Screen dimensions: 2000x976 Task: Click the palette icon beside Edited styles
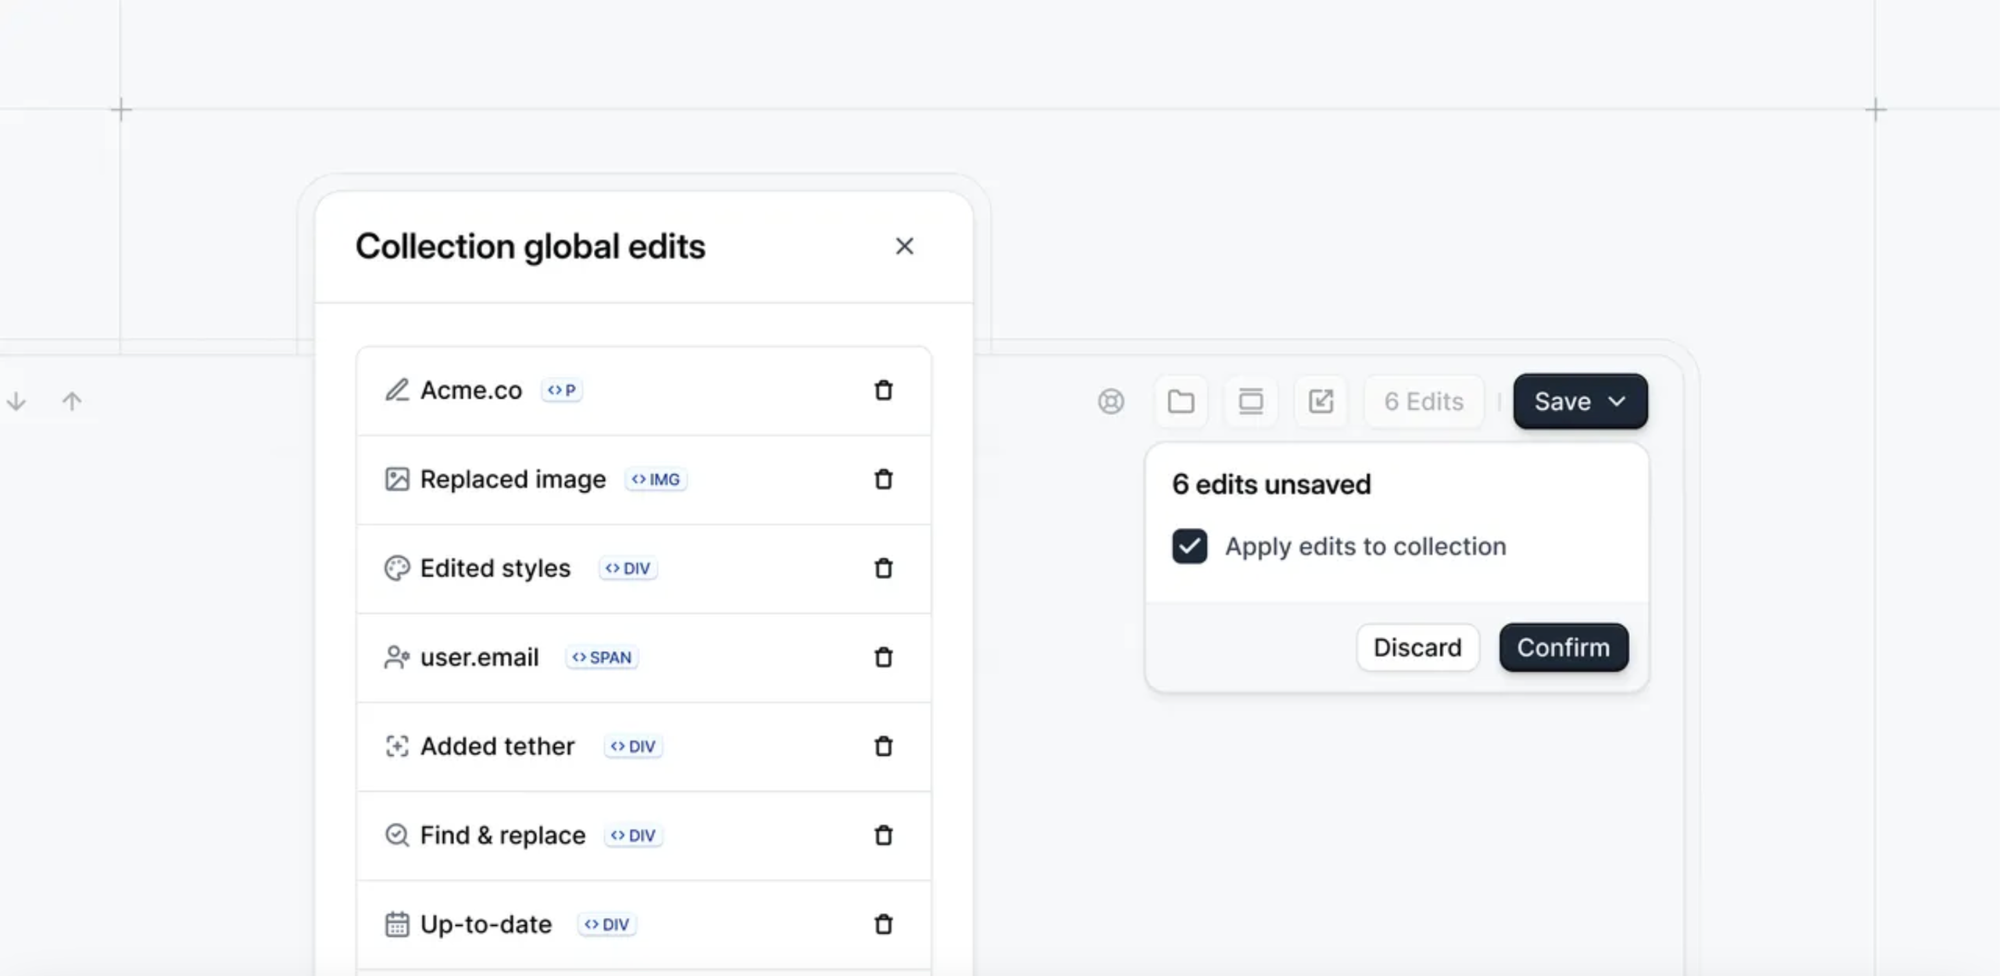[x=397, y=568]
